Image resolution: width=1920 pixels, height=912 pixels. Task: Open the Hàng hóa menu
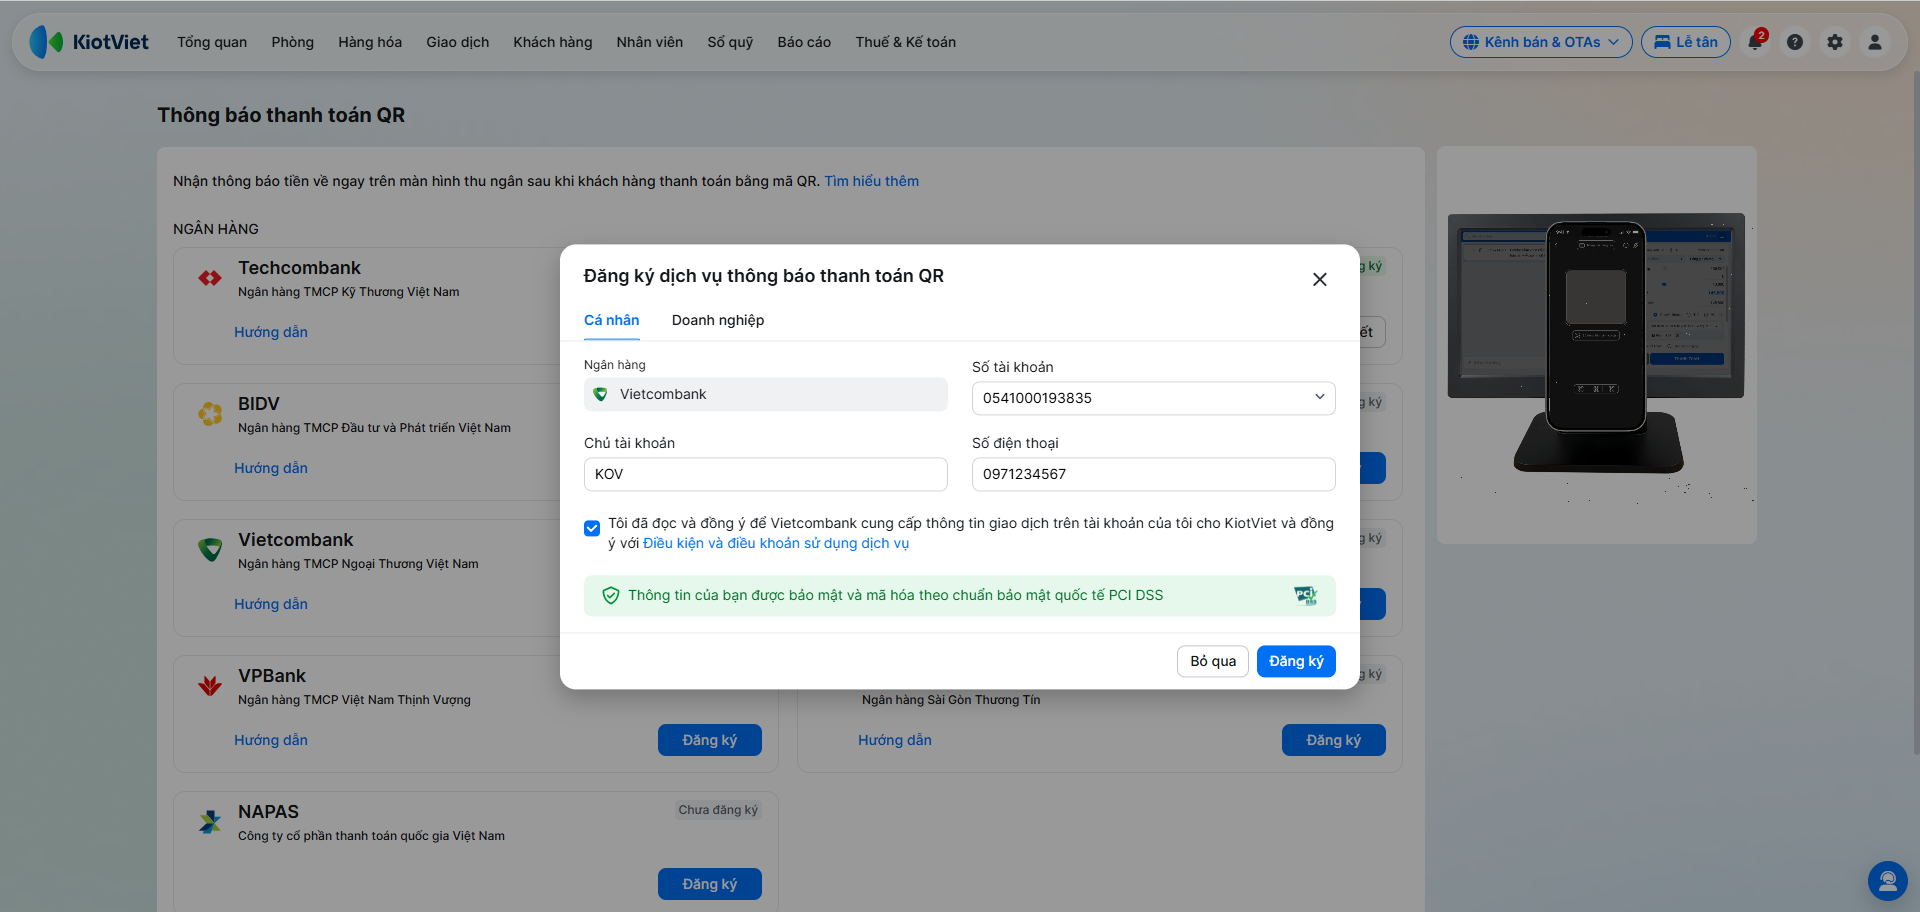(370, 42)
